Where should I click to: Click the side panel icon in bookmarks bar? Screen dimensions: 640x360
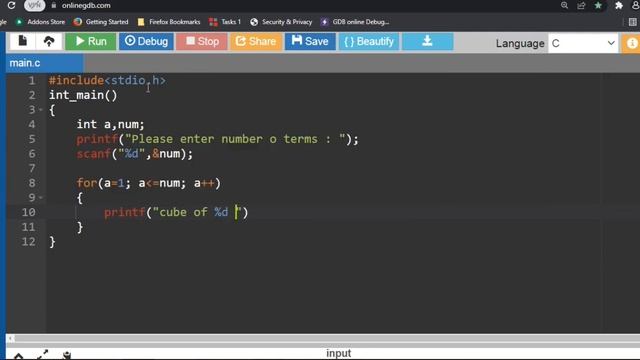click(x=632, y=22)
